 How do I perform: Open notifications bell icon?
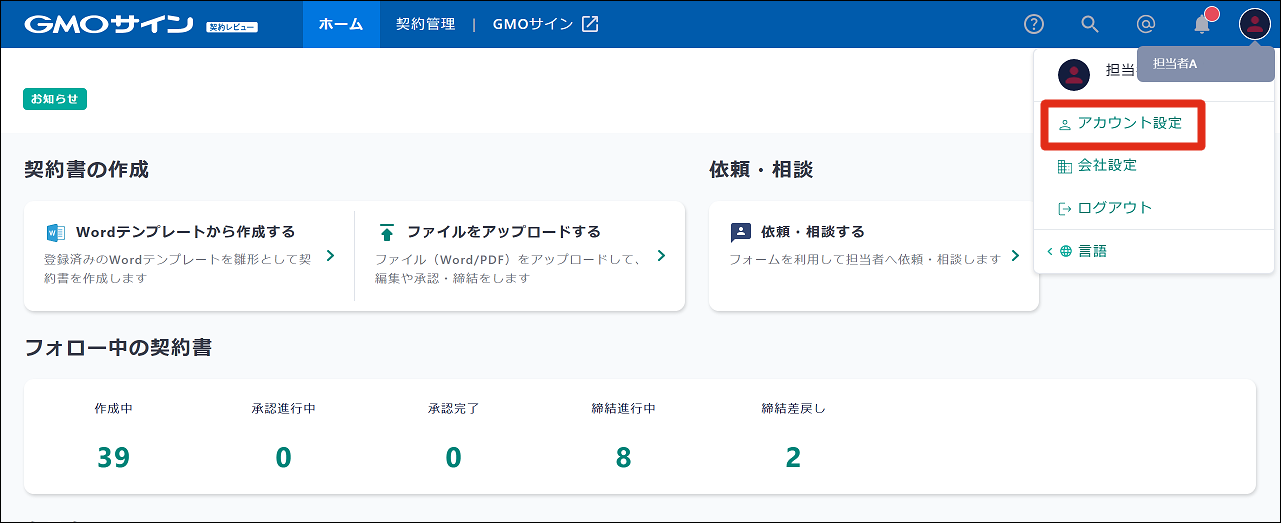1202,24
